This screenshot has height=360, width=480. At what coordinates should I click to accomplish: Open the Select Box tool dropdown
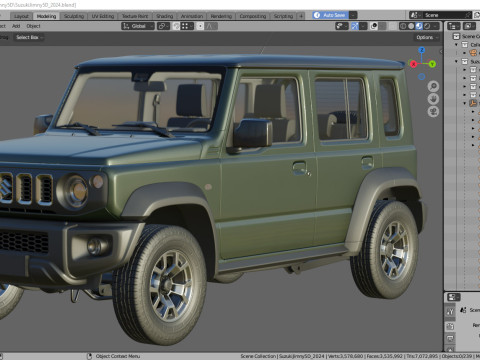pyautogui.click(x=29, y=37)
